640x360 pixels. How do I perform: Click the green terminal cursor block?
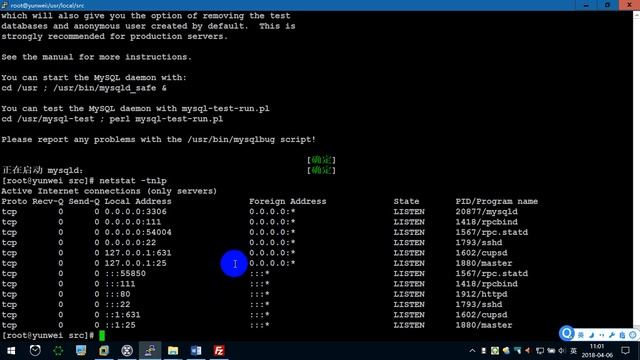click(x=102, y=336)
